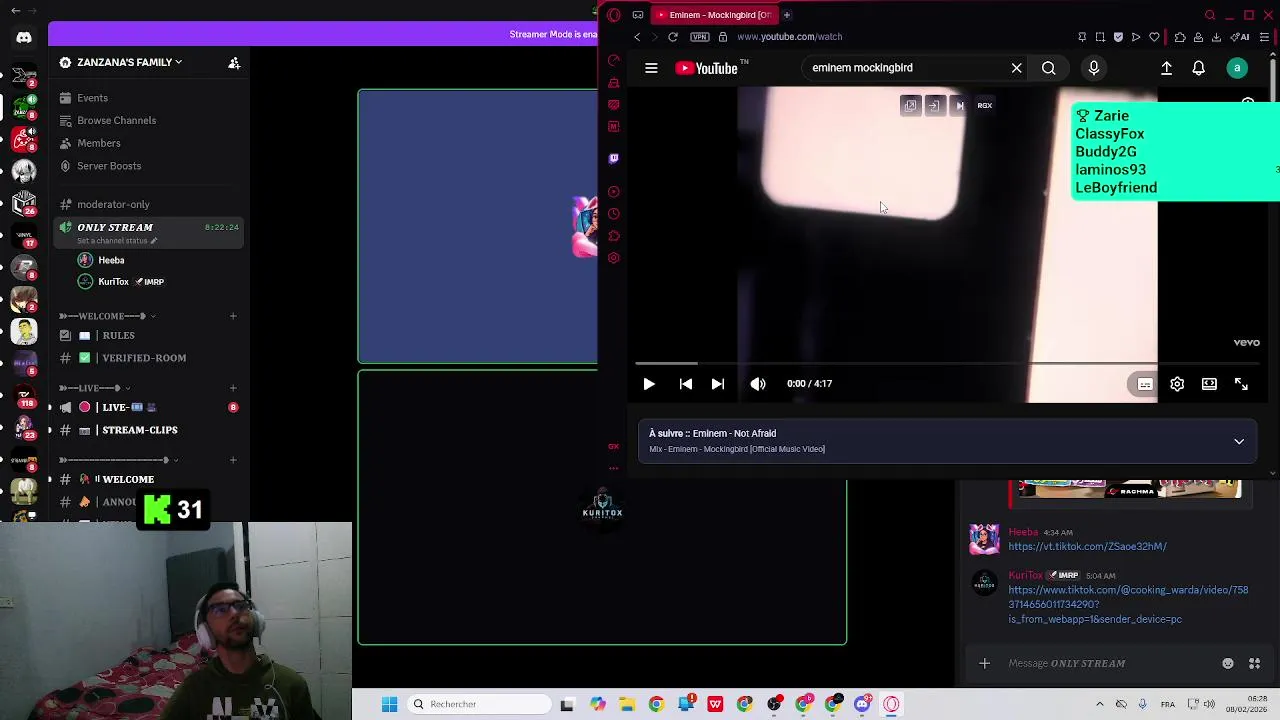Viewport: 1280px width, 720px height.
Task: Open Discord direct messages home icon
Action: click(x=24, y=38)
